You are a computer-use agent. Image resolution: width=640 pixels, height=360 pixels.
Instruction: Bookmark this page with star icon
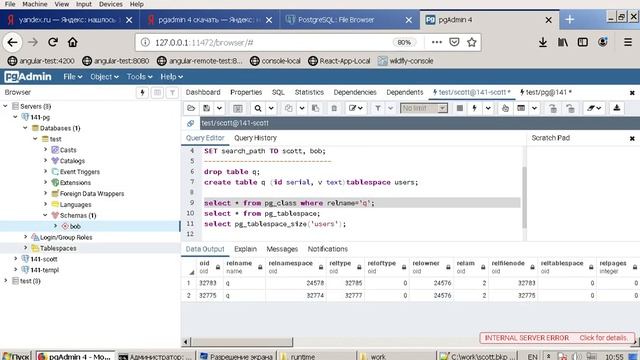click(472, 42)
